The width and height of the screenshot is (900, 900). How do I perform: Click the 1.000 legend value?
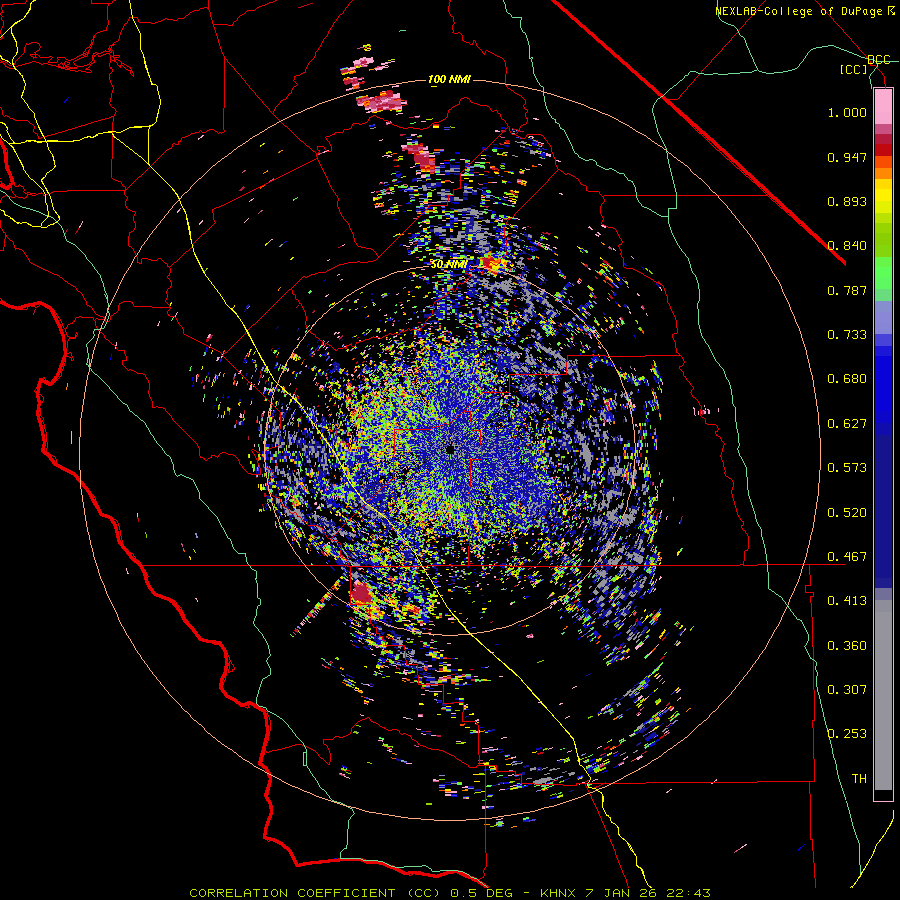point(847,112)
